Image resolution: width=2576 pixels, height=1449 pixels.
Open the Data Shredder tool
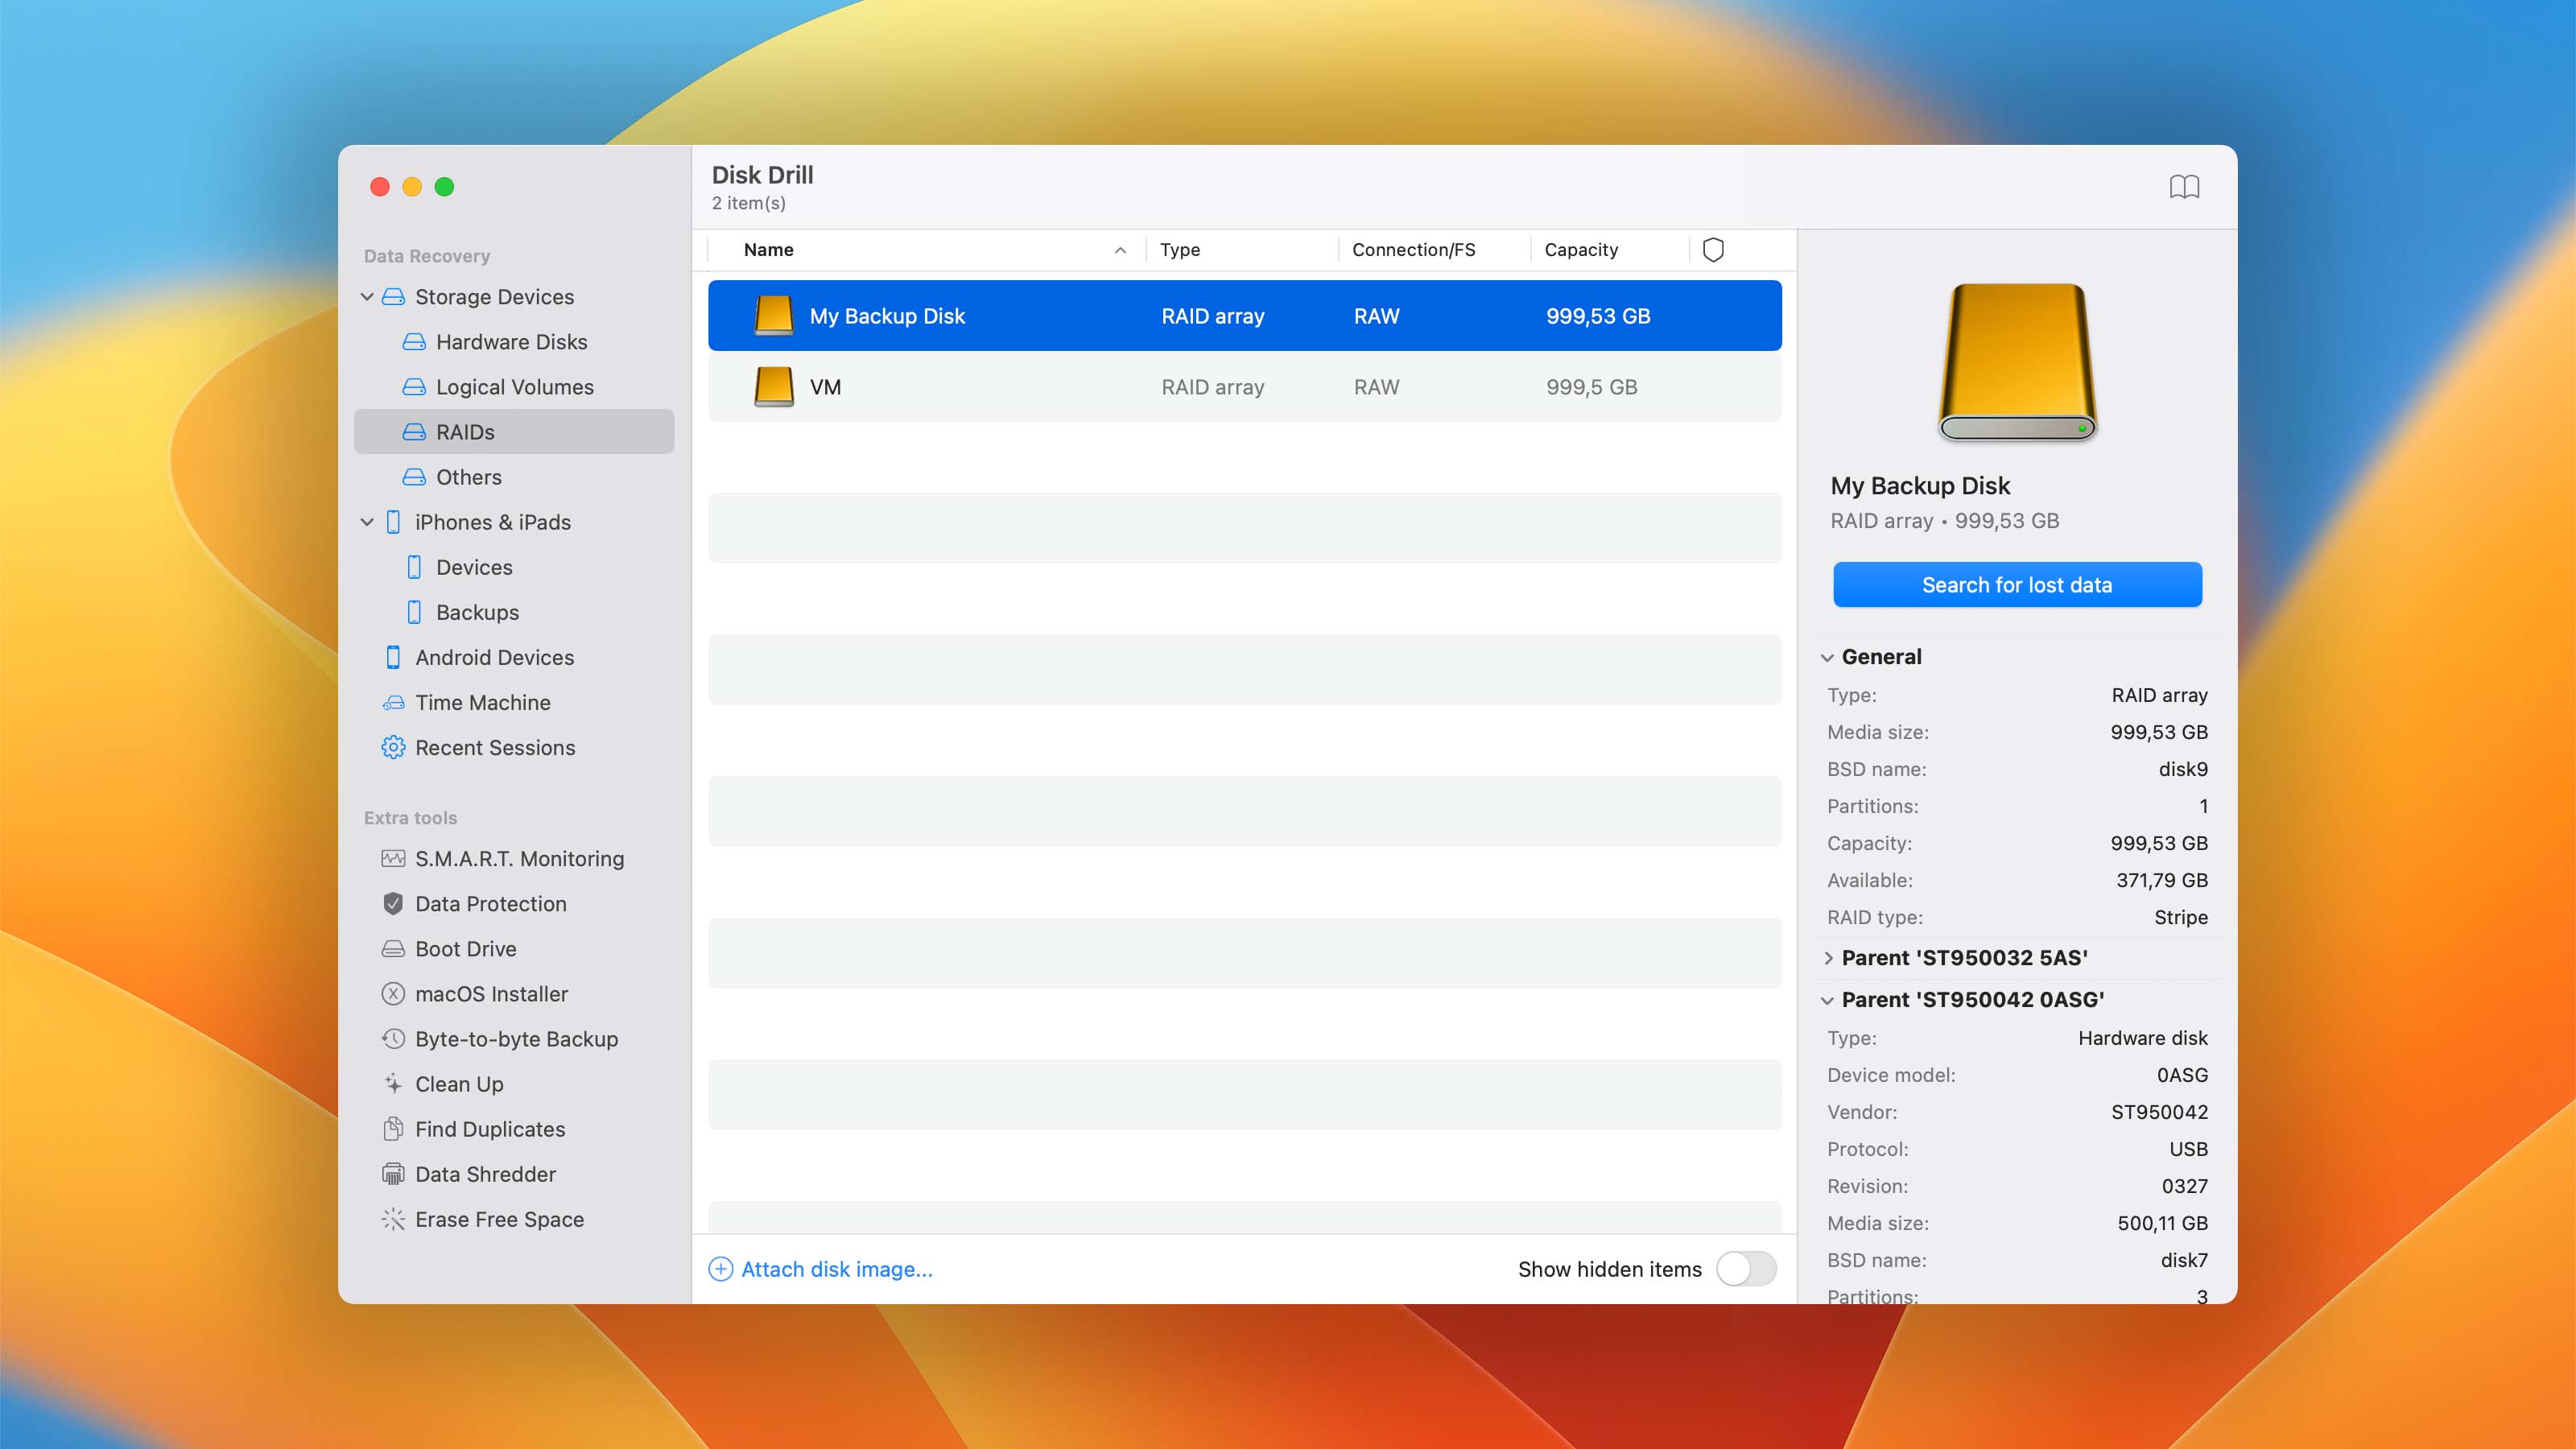(485, 1174)
